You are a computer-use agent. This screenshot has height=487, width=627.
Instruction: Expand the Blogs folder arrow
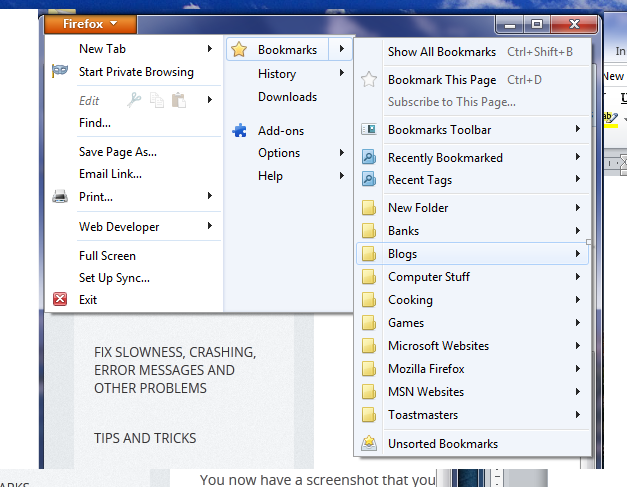(x=578, y=253)
